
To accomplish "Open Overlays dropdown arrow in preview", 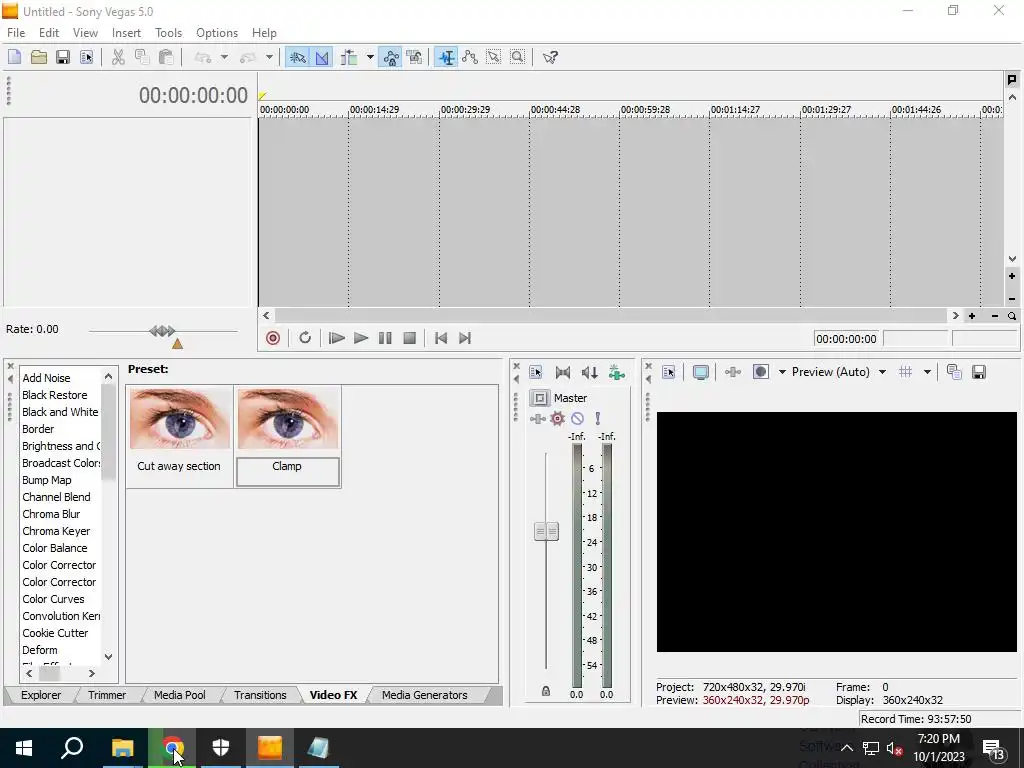I will [927, 372].
